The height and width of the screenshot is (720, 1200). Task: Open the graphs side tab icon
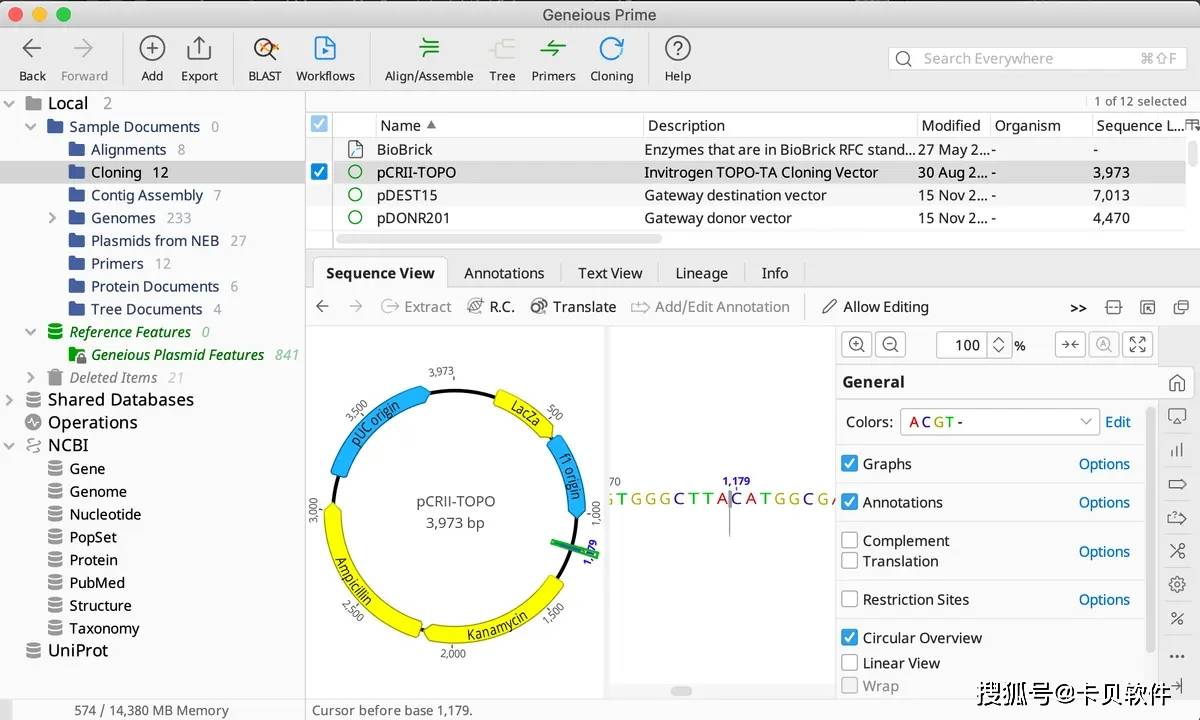1177,450
